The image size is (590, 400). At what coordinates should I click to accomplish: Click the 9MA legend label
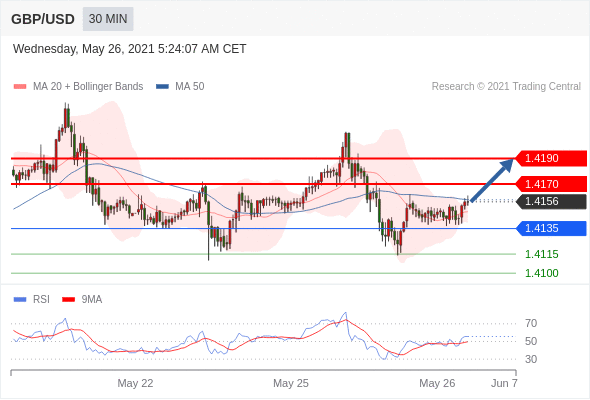coord(92,300)
